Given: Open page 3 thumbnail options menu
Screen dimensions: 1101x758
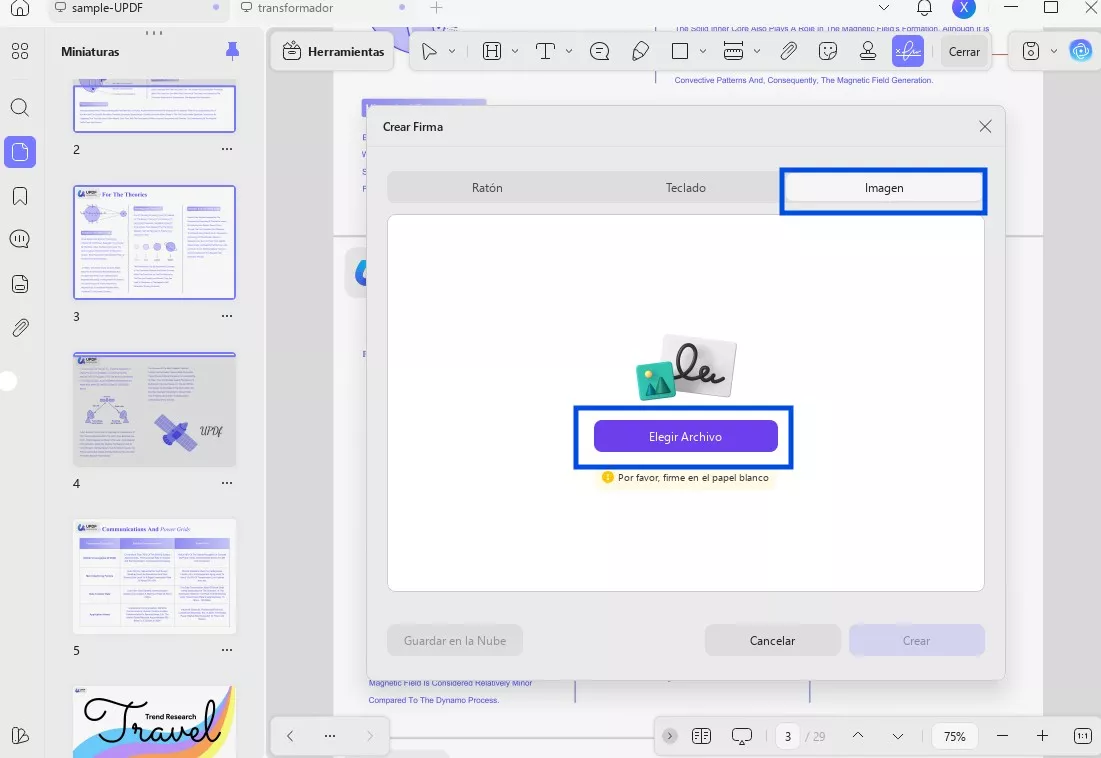Looking at the screenshot, I should click(227, 316).
